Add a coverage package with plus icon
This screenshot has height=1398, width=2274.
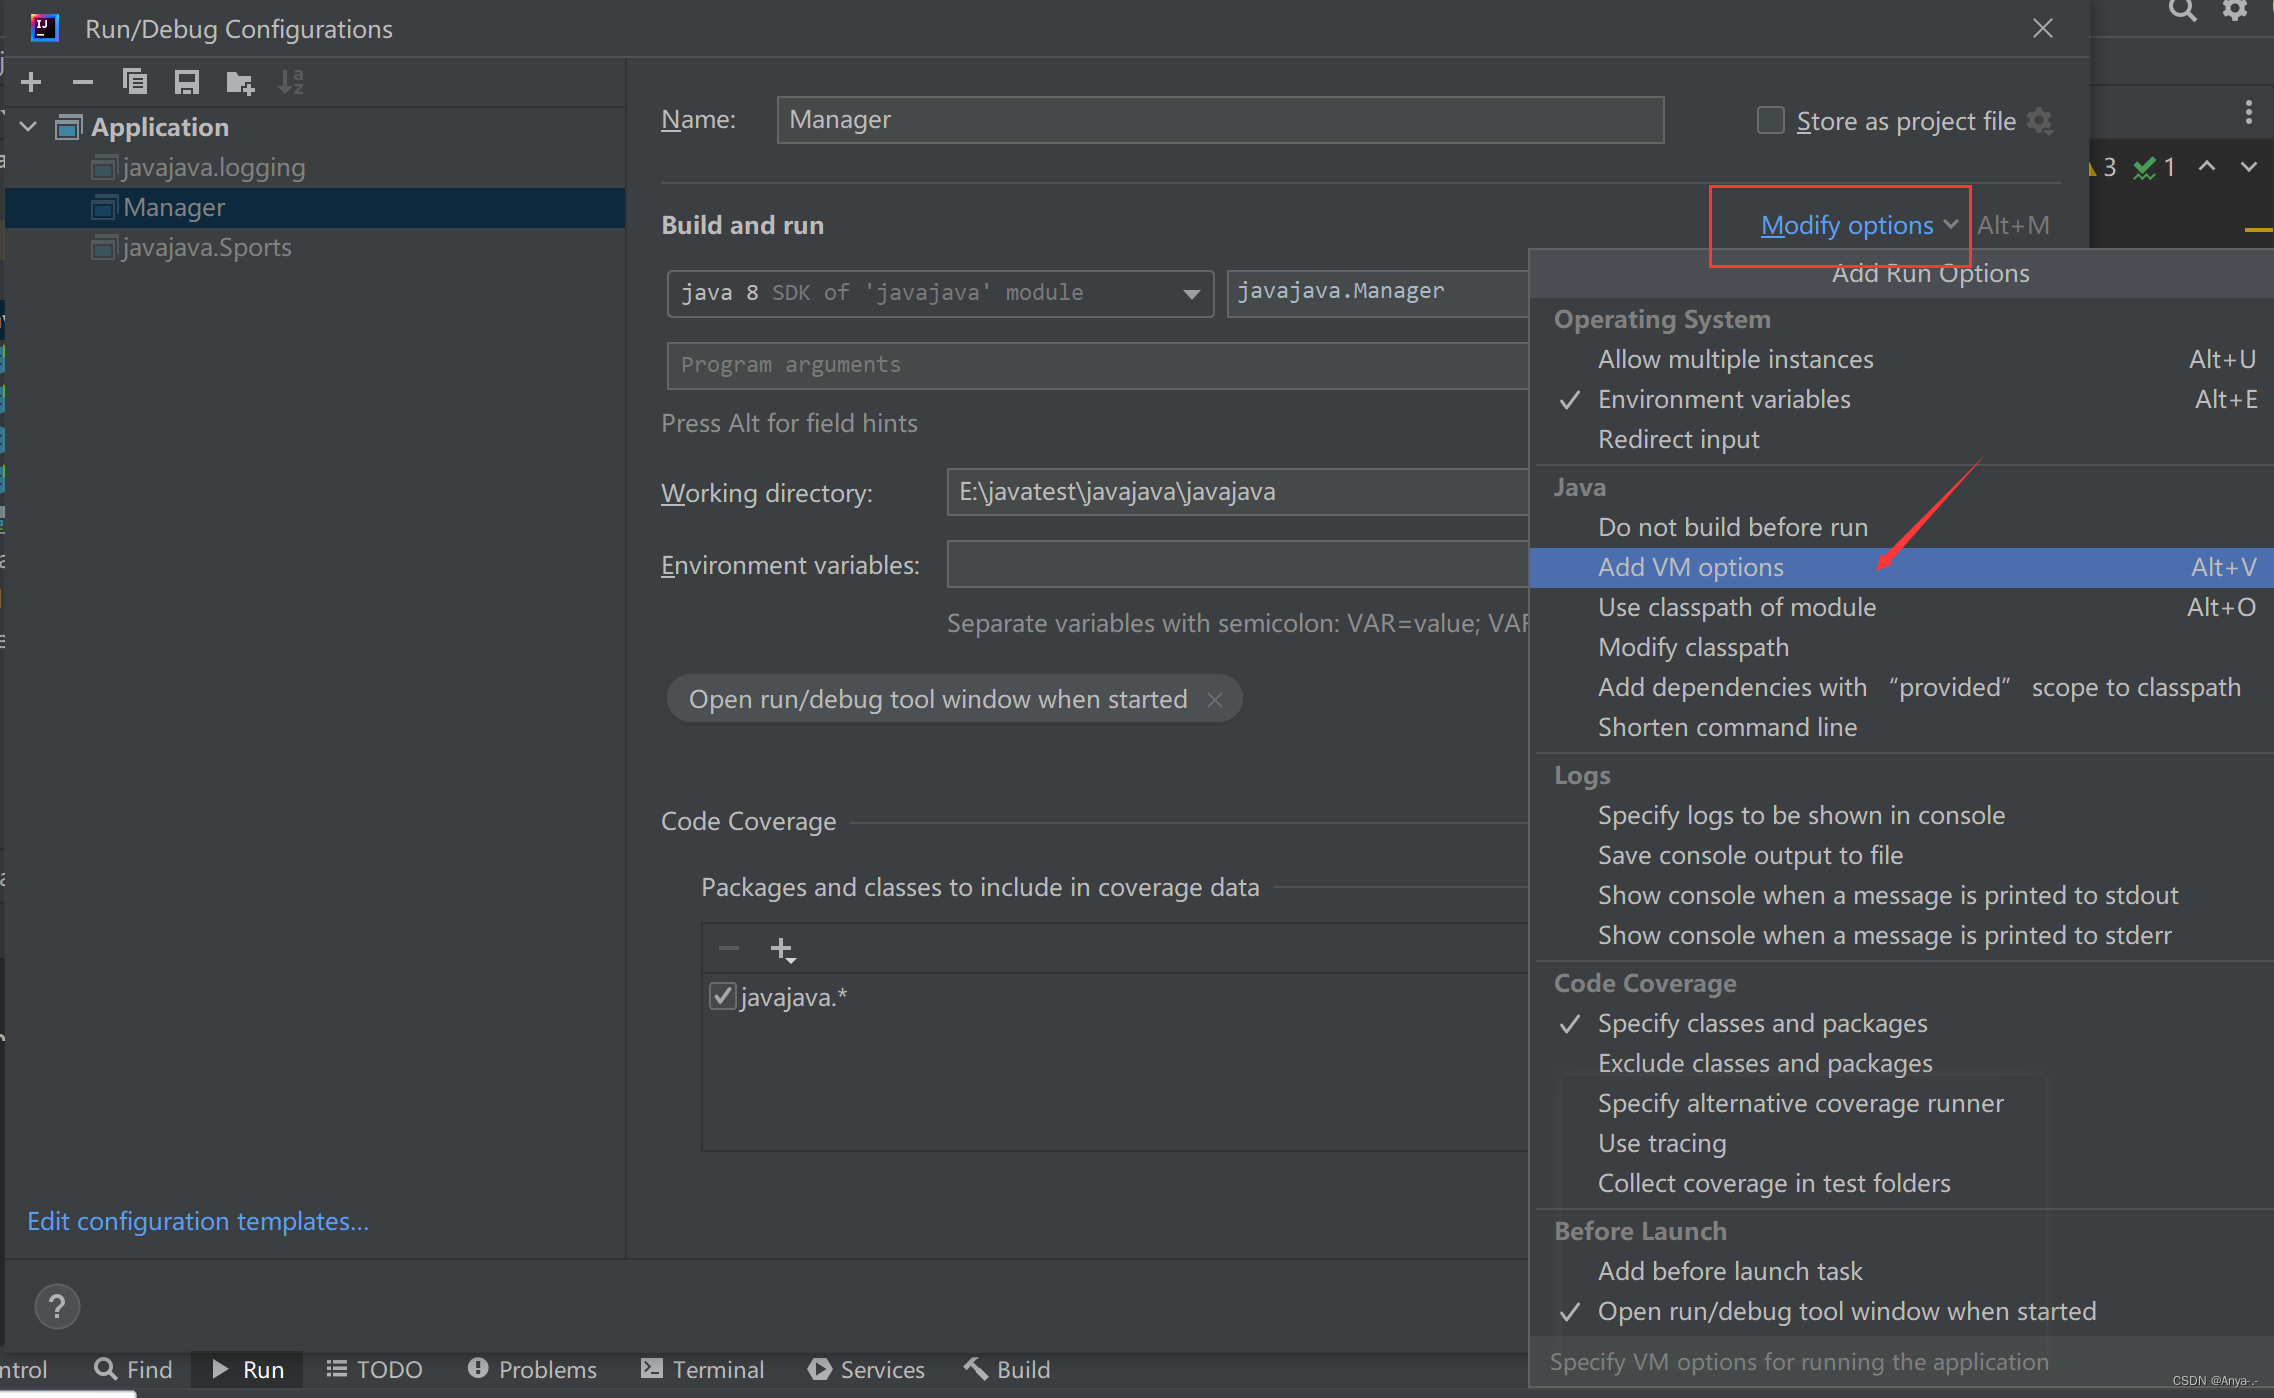coord(782,948)
